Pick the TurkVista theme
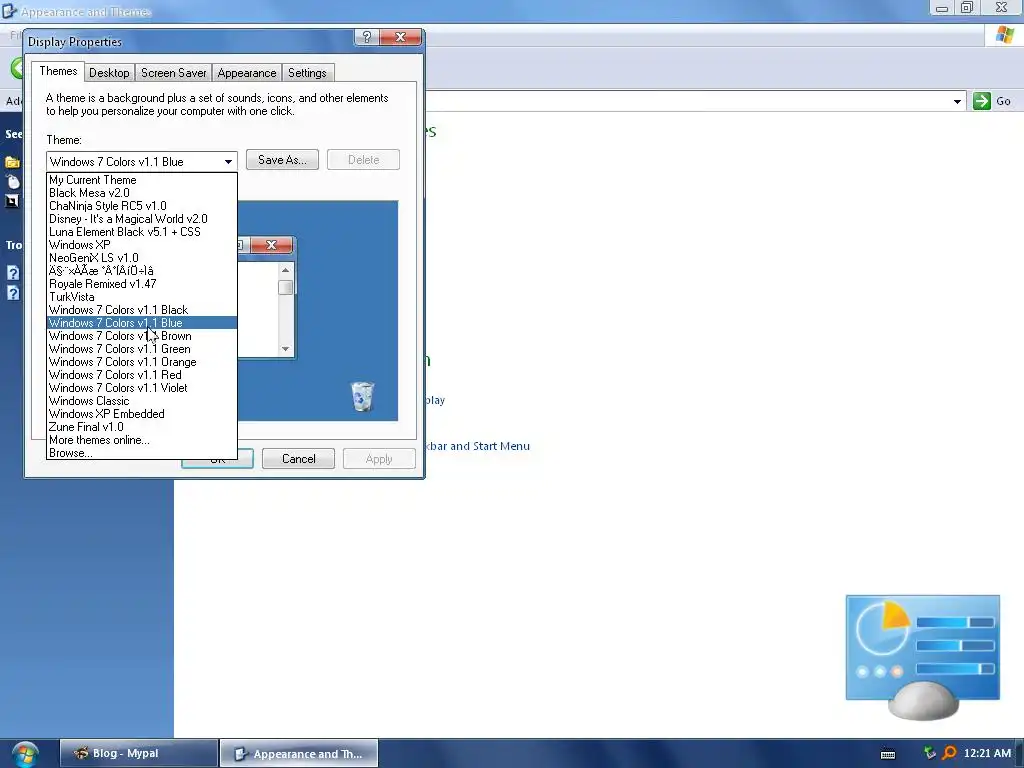The image size is (1024, 768). 142,297
